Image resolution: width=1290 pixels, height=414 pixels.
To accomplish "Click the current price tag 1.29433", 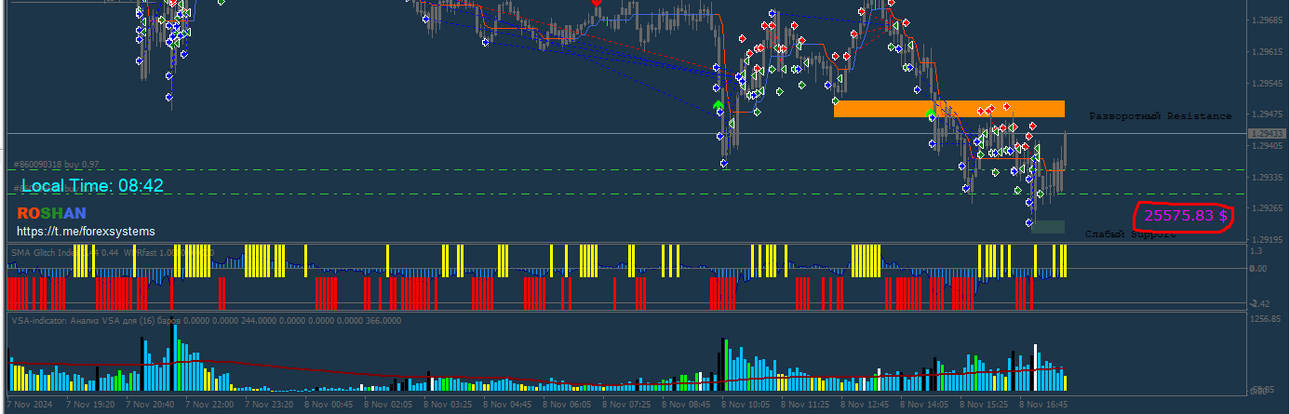I will pos(1267,133).
